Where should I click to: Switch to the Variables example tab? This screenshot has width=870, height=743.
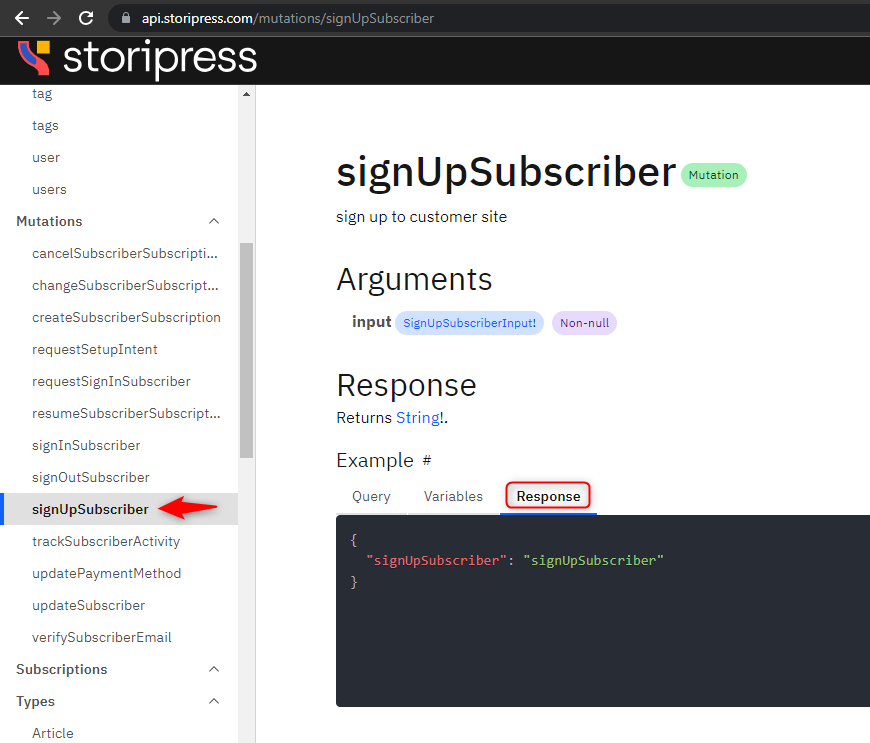pyautogui.click(x=453, y=496)
